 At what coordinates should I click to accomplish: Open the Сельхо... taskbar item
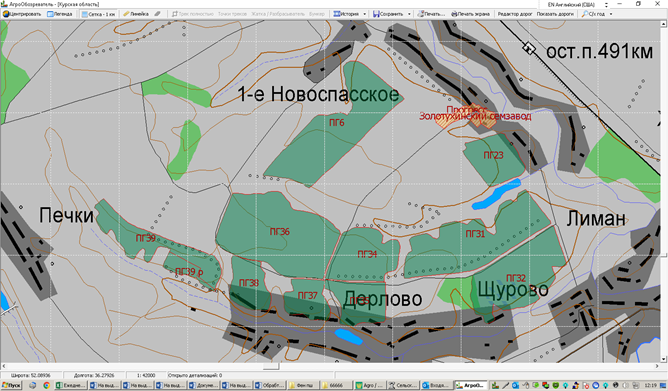[x=403, y=385]
